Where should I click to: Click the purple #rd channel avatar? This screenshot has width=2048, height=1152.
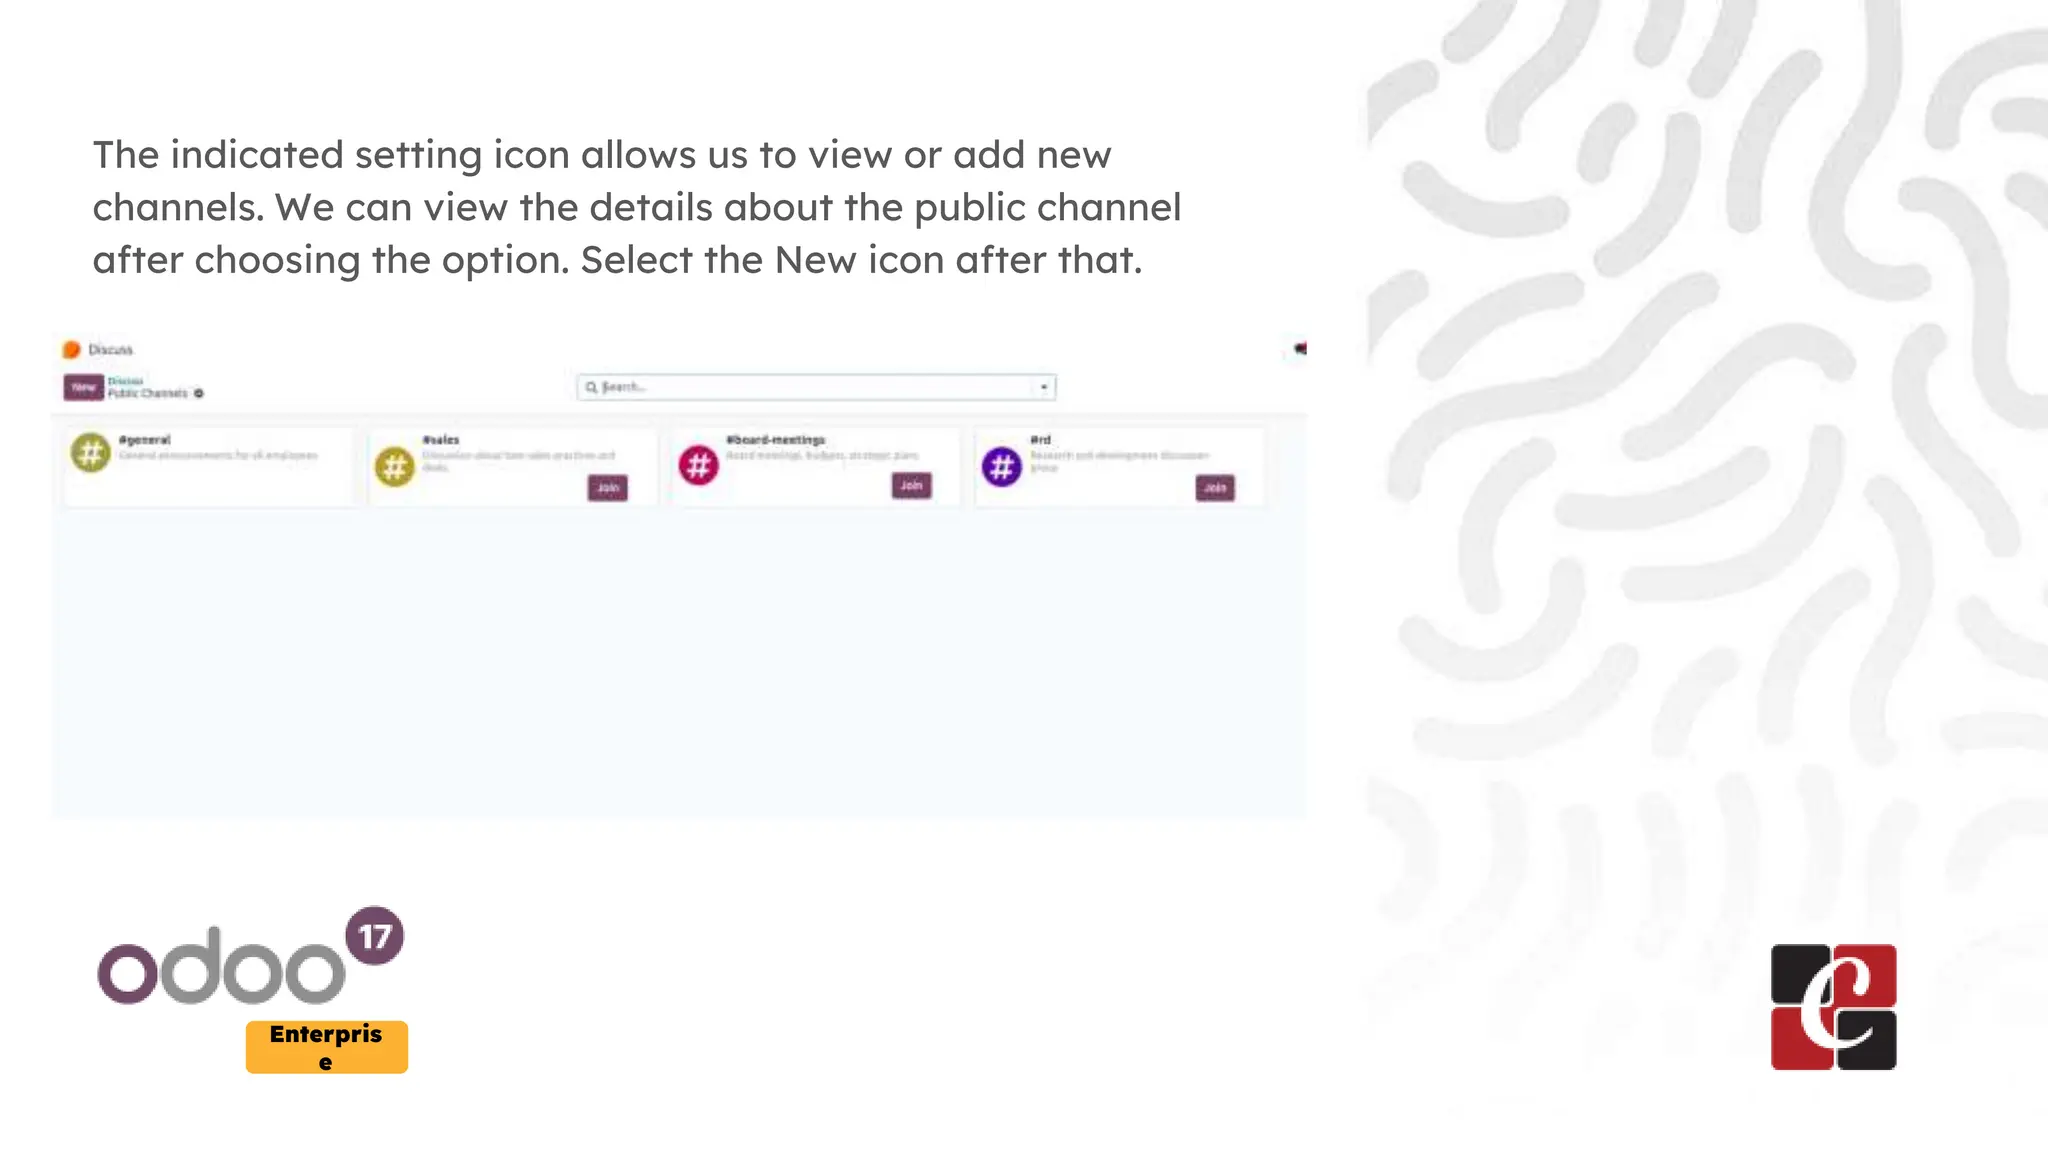click(x=1002, y=467)
